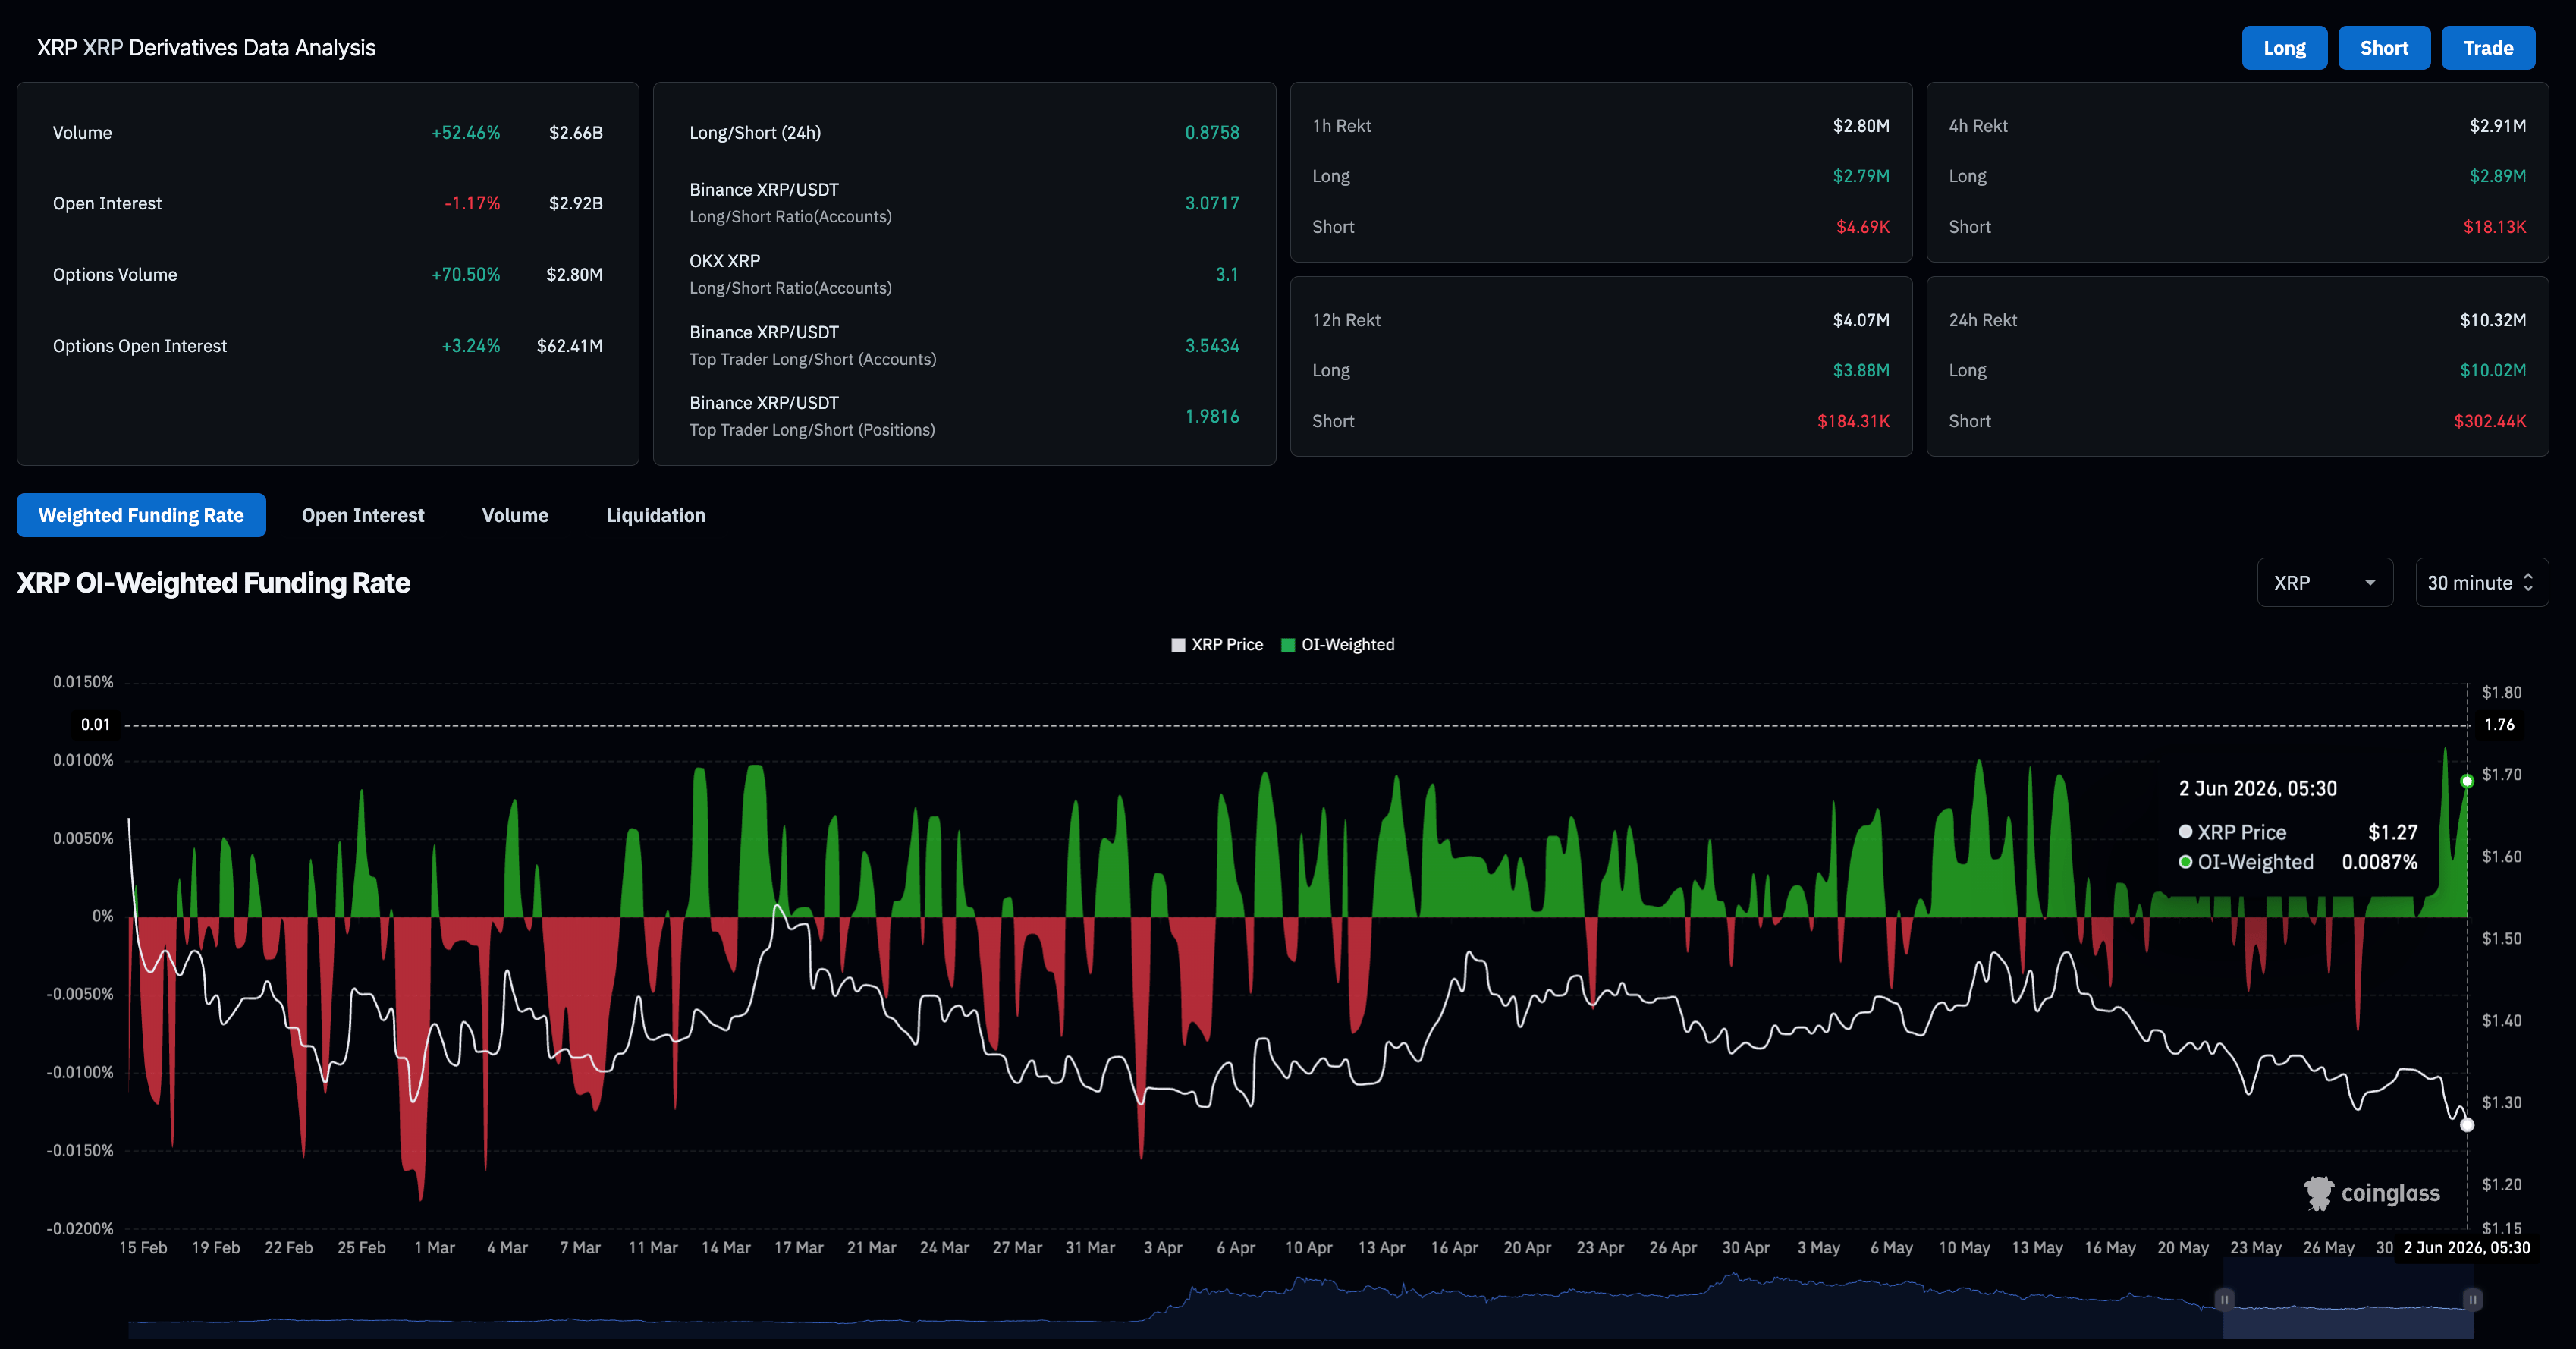The image size is (2576, 1349).
Task: Click the right range slider handle
Action: pyautogui.click(x=2472, y=1299)
